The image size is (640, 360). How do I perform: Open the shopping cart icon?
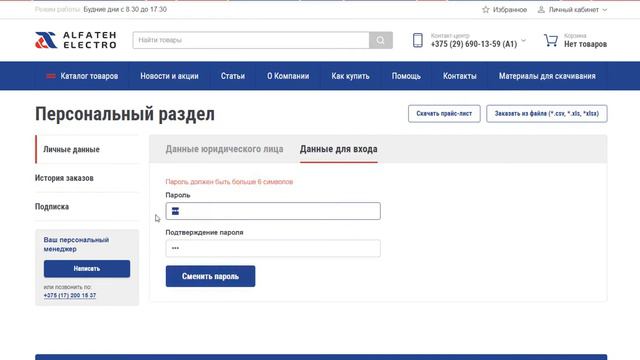(x=551, y=40)
